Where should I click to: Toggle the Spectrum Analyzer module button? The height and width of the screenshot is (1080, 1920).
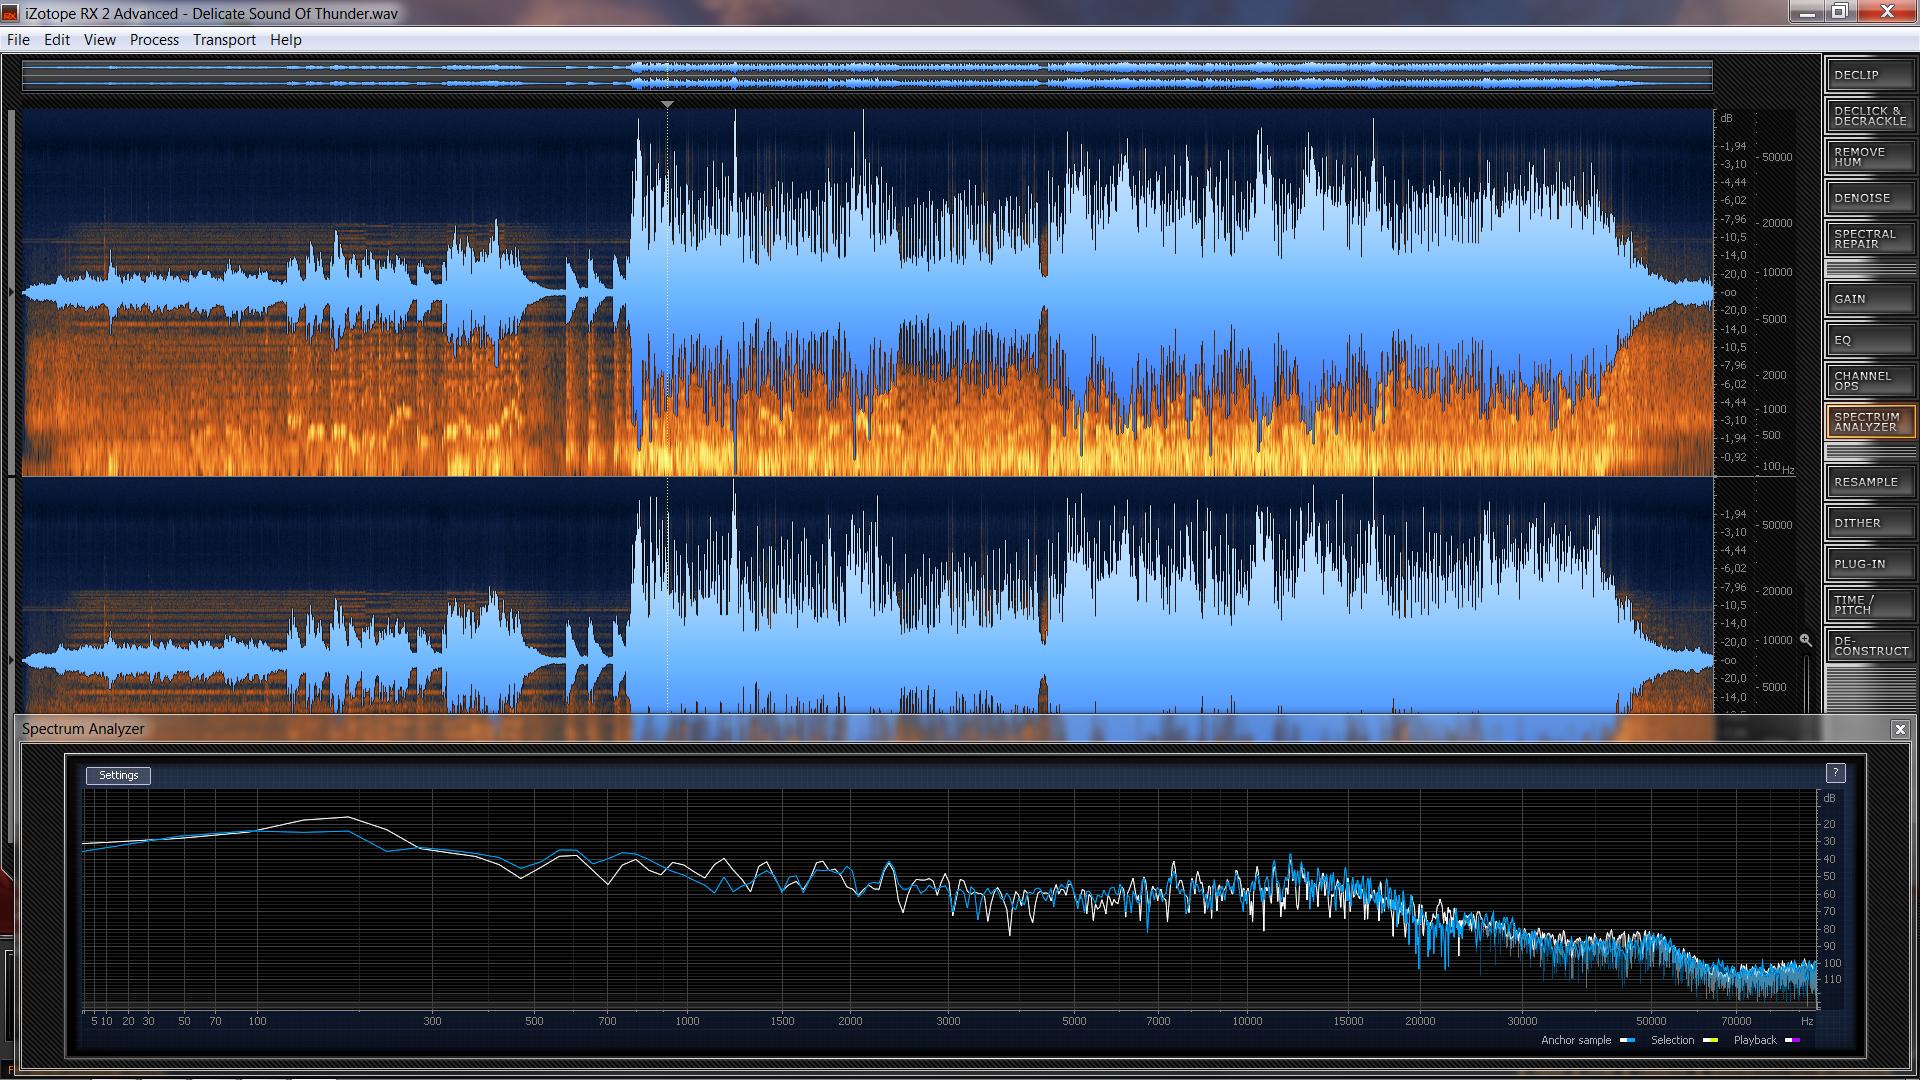click(x=1869, y=422)
